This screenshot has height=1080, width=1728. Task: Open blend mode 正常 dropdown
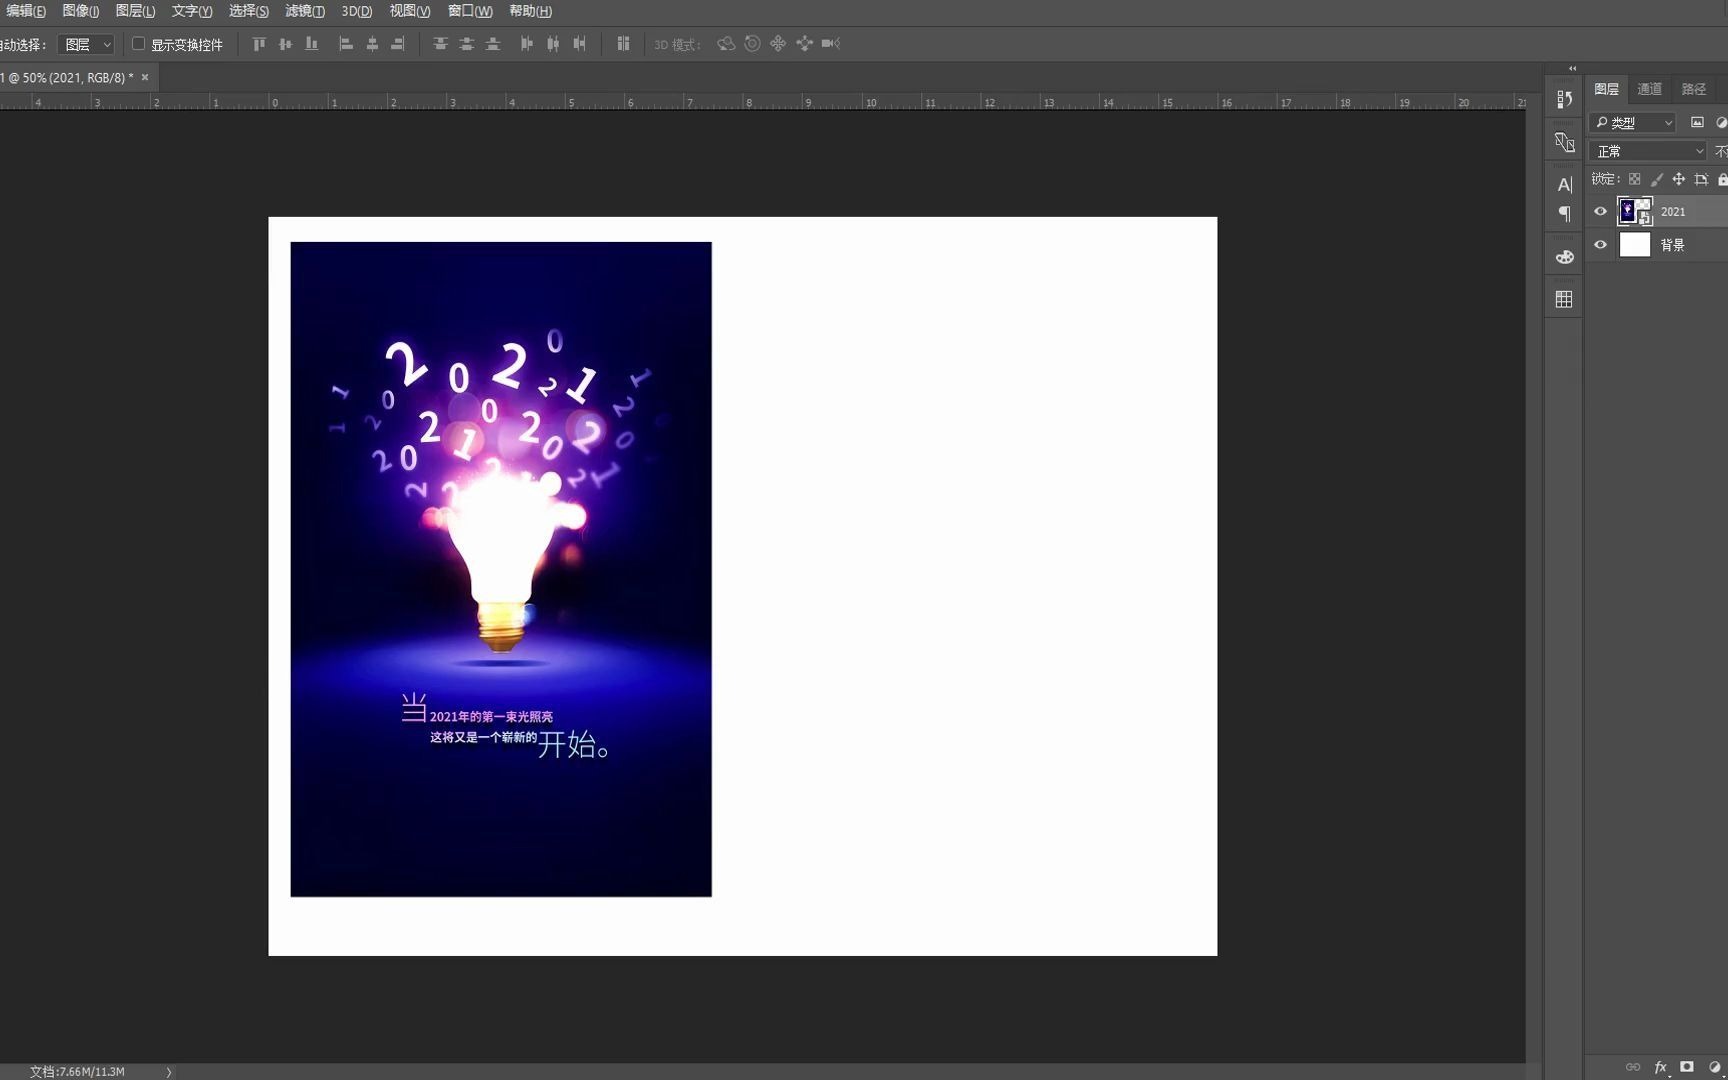coord(1648,151)
